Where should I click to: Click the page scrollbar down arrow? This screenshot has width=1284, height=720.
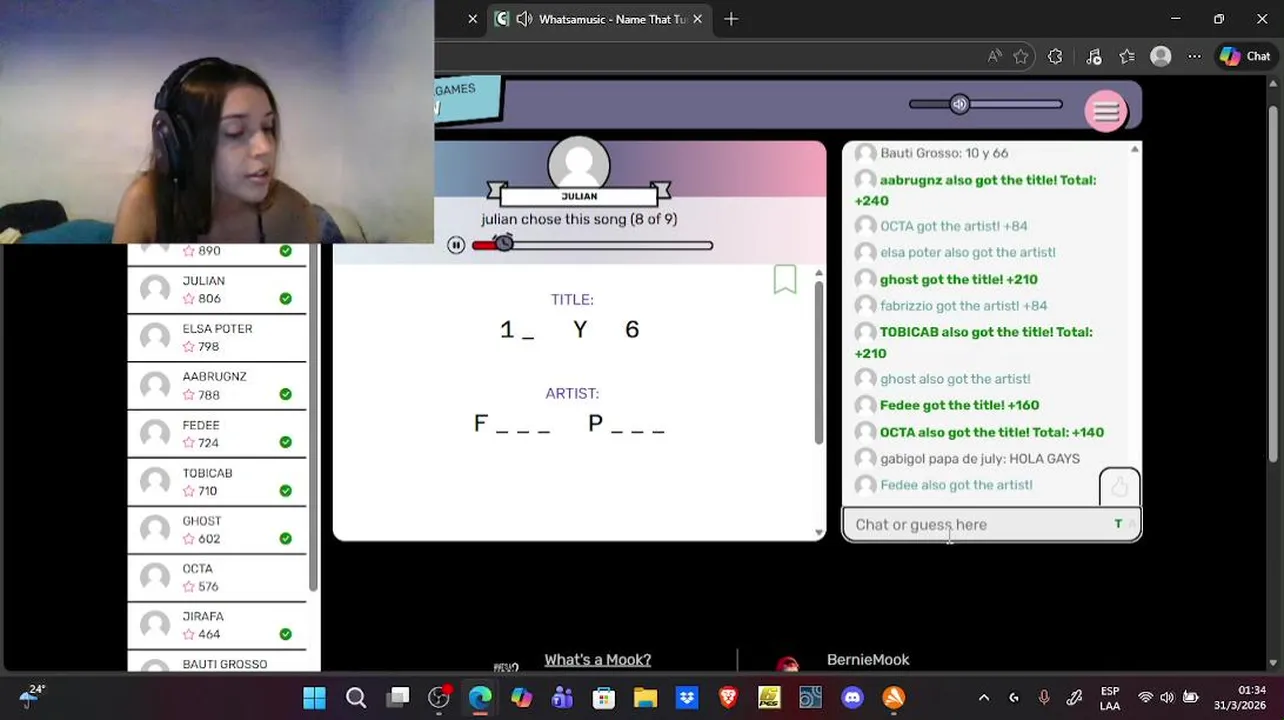tap(1274, 662)
